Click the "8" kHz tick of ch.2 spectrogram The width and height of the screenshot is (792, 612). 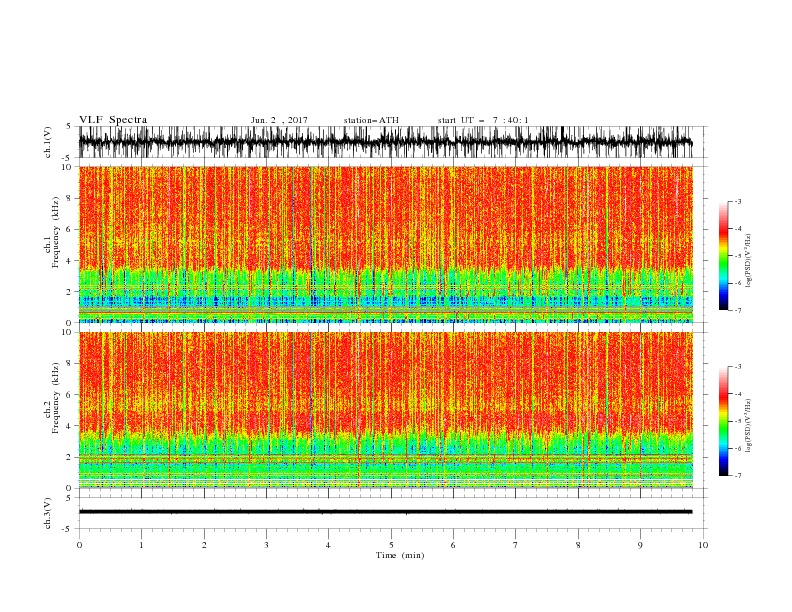tap(70, 364)
